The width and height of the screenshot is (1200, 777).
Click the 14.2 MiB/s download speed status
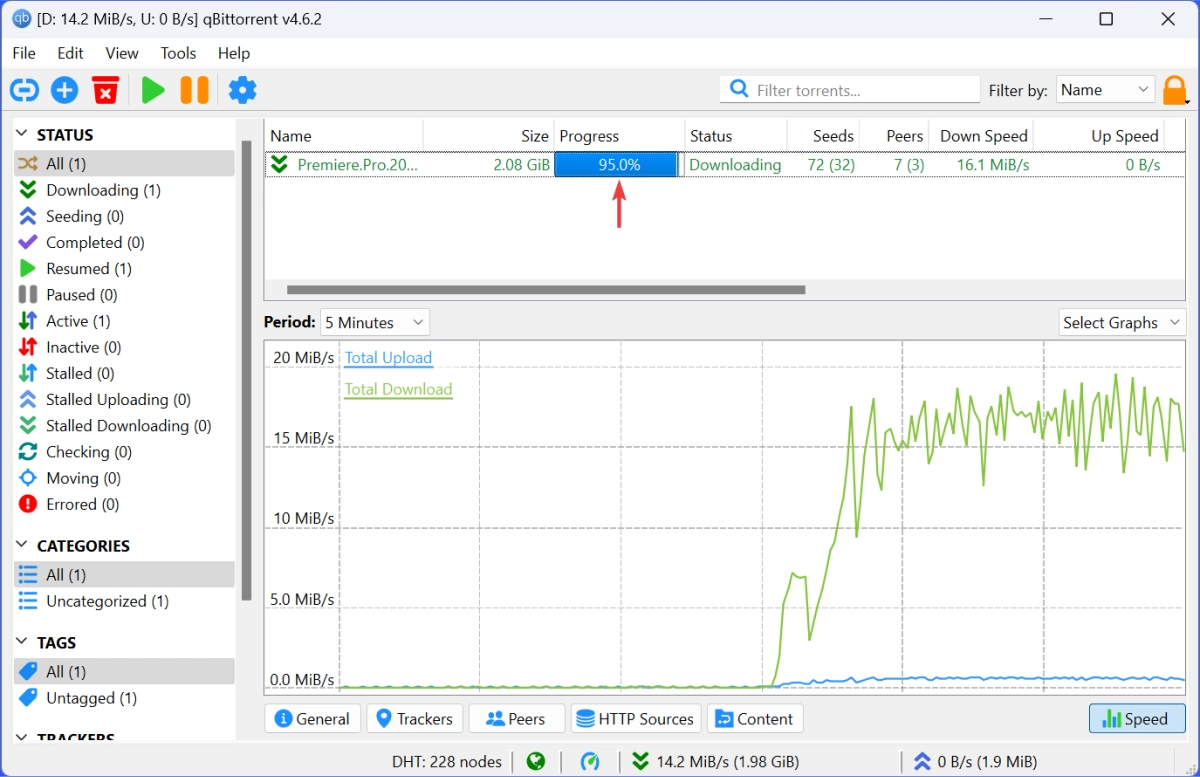[716, 762]
